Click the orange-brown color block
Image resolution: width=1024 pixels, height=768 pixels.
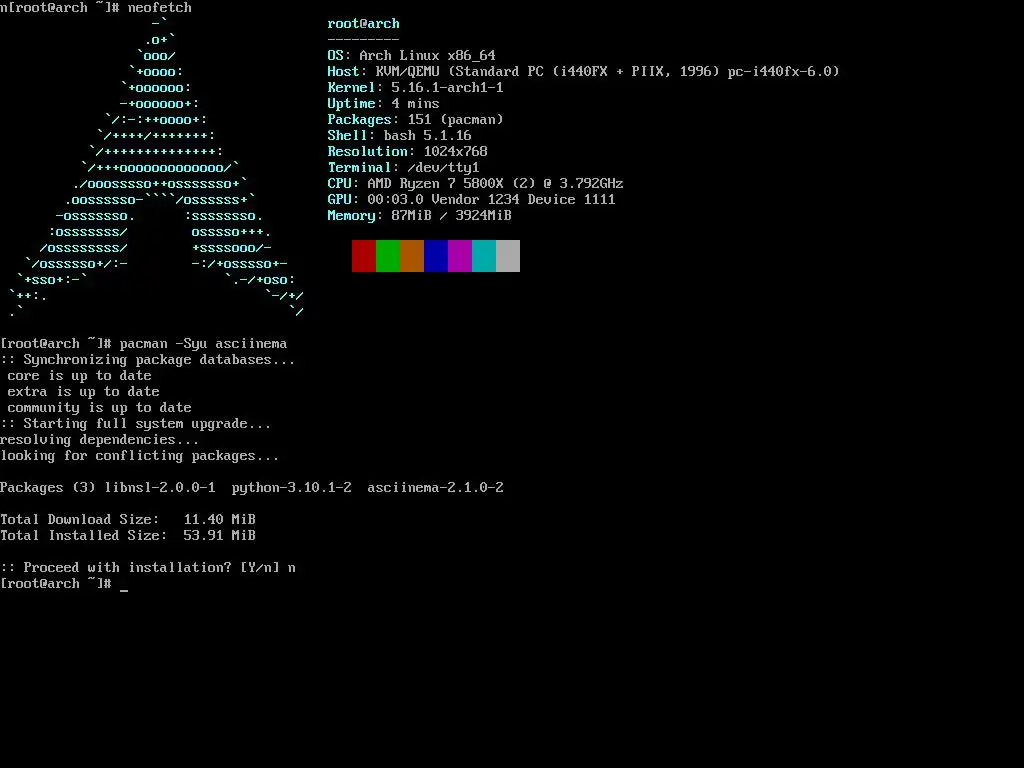412,255
